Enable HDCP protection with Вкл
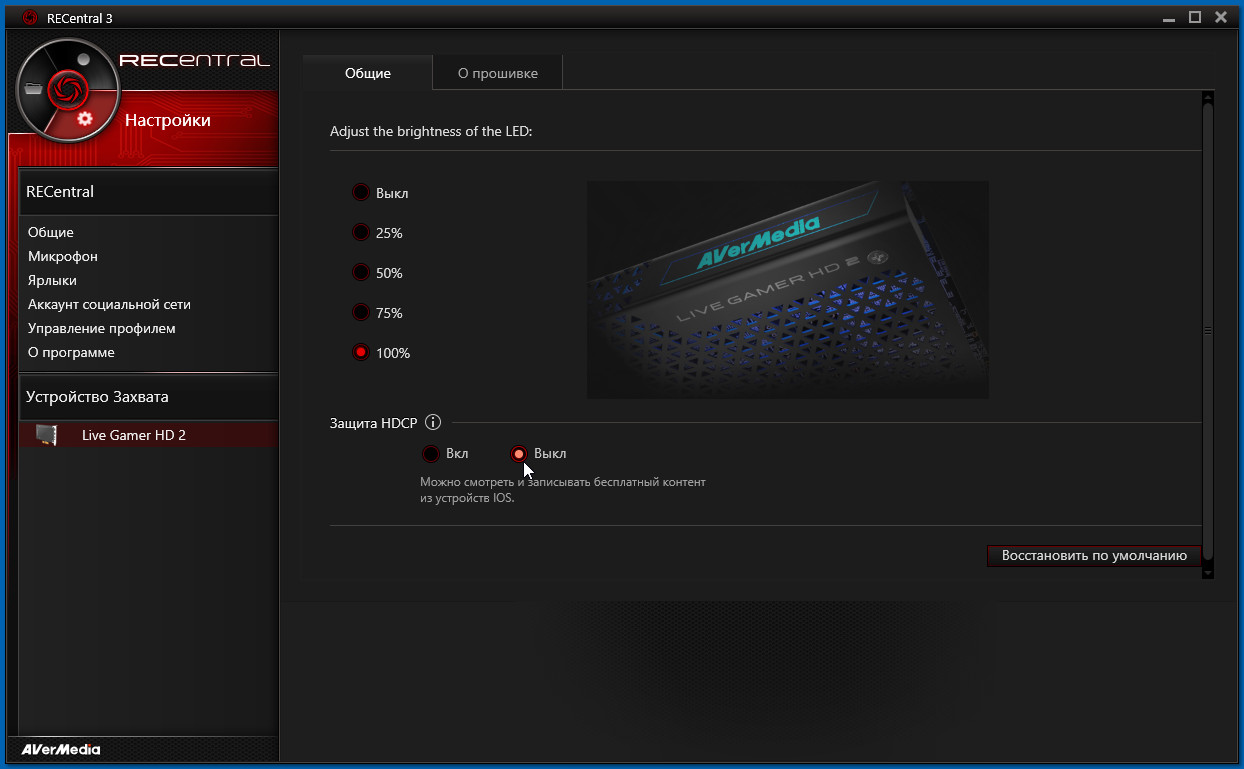 click(430, 453)
